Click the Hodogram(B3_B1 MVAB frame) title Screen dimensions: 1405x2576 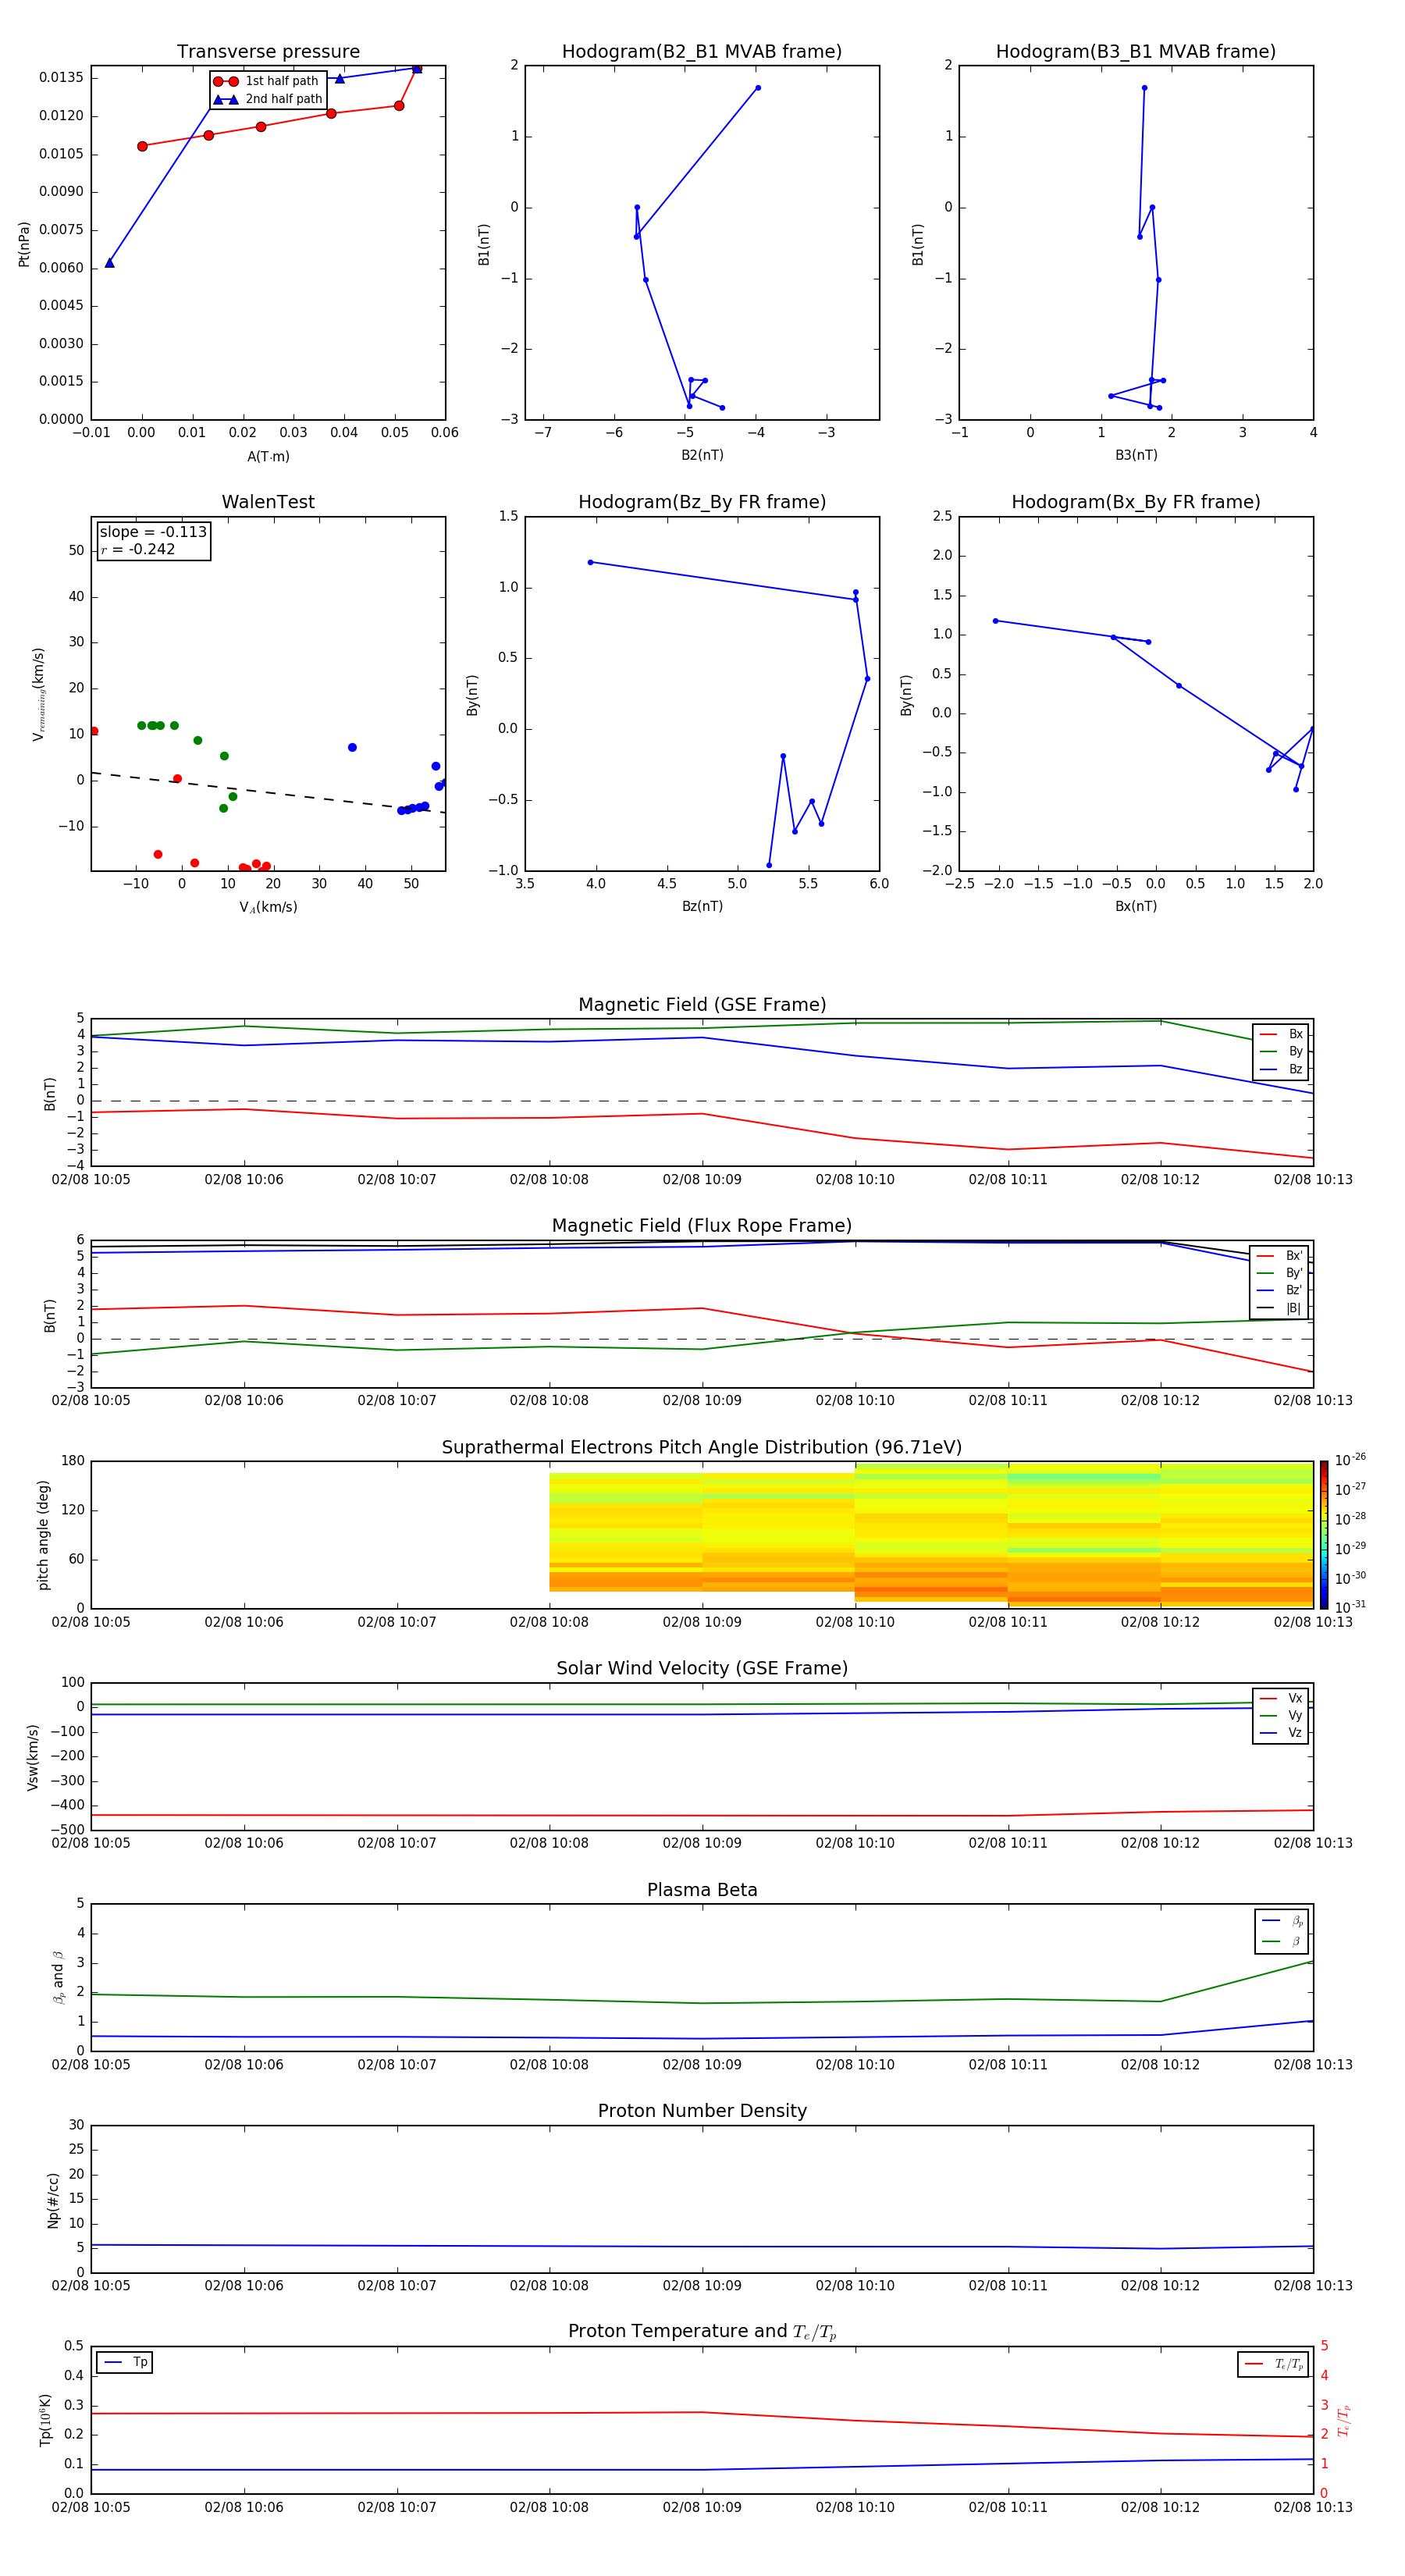[x=1136, y=52]
